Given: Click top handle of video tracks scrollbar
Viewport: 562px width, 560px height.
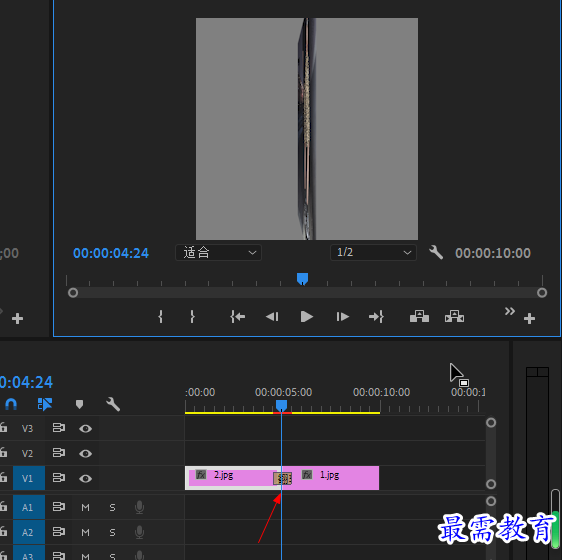Looking at the screenshot, I should point(491,423).
